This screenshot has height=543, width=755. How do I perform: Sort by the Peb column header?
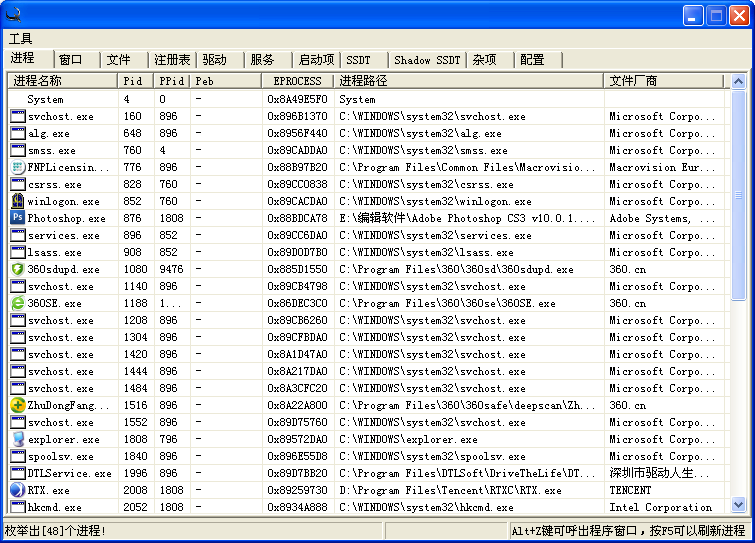[x=226, y=81]
